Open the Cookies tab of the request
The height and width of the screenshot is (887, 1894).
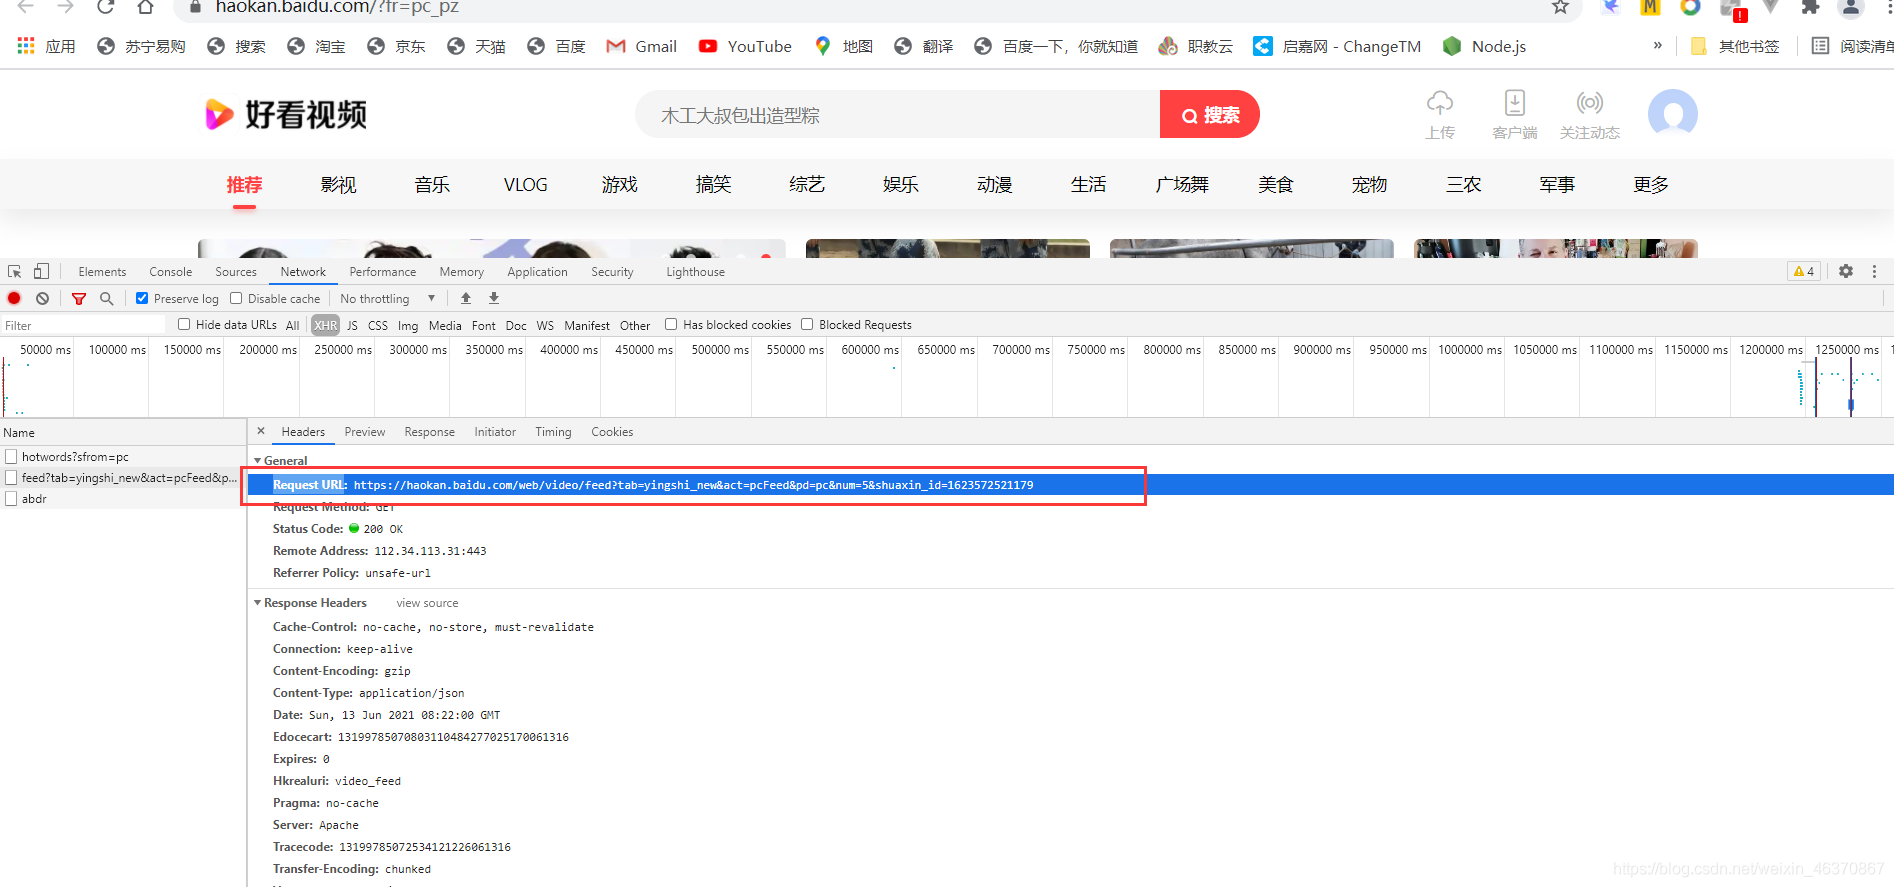[612, 432]
